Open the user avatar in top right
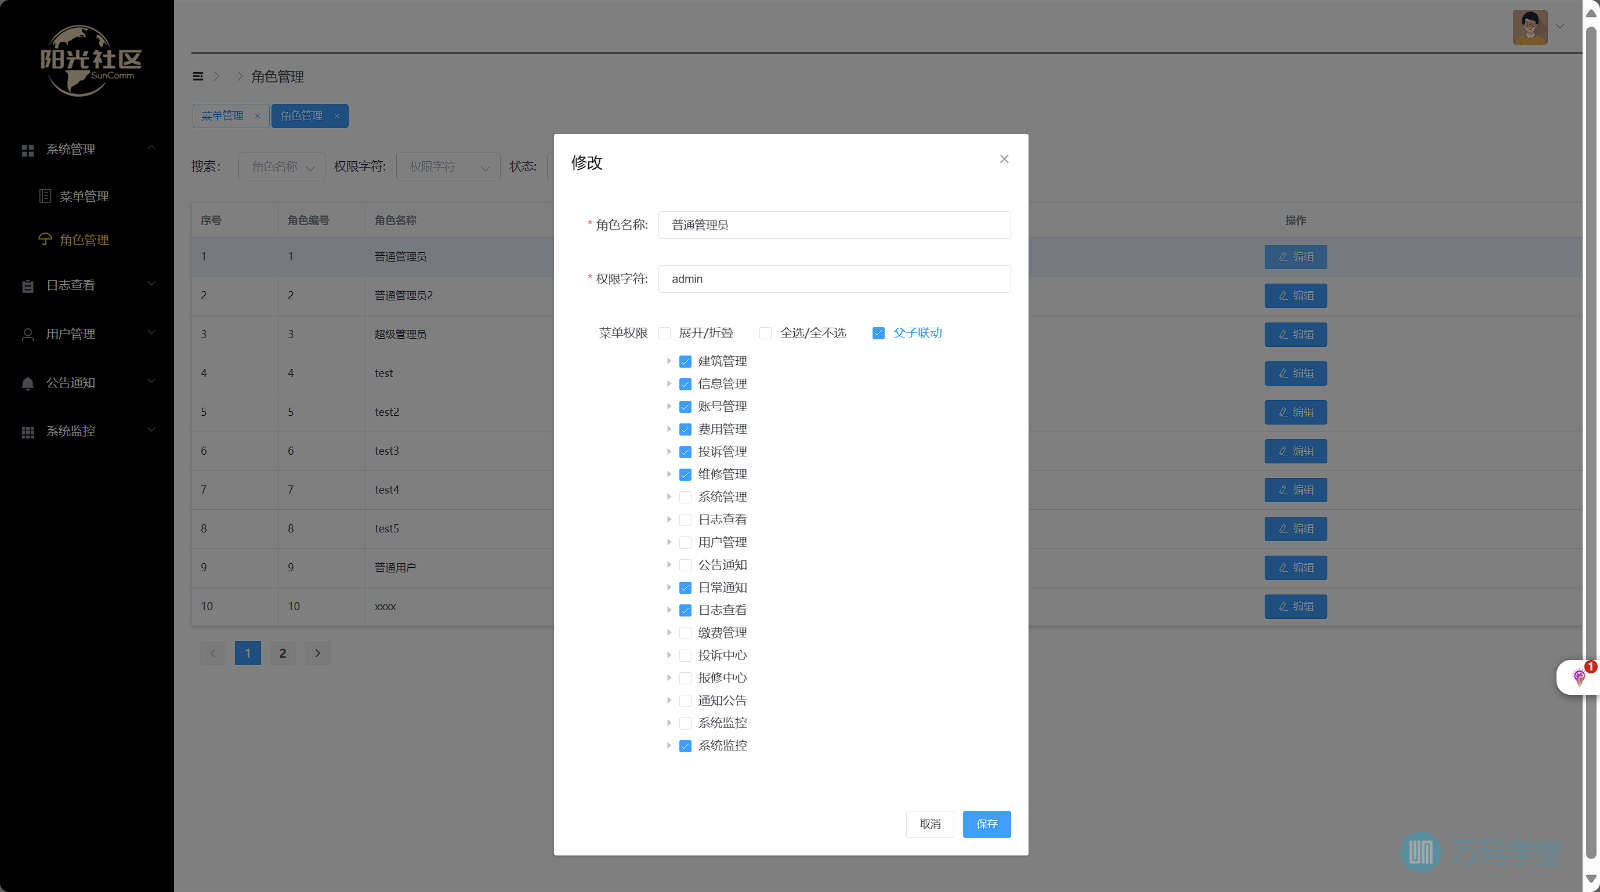This screenshot has width=1600, height=892. tap(1530, 27)
